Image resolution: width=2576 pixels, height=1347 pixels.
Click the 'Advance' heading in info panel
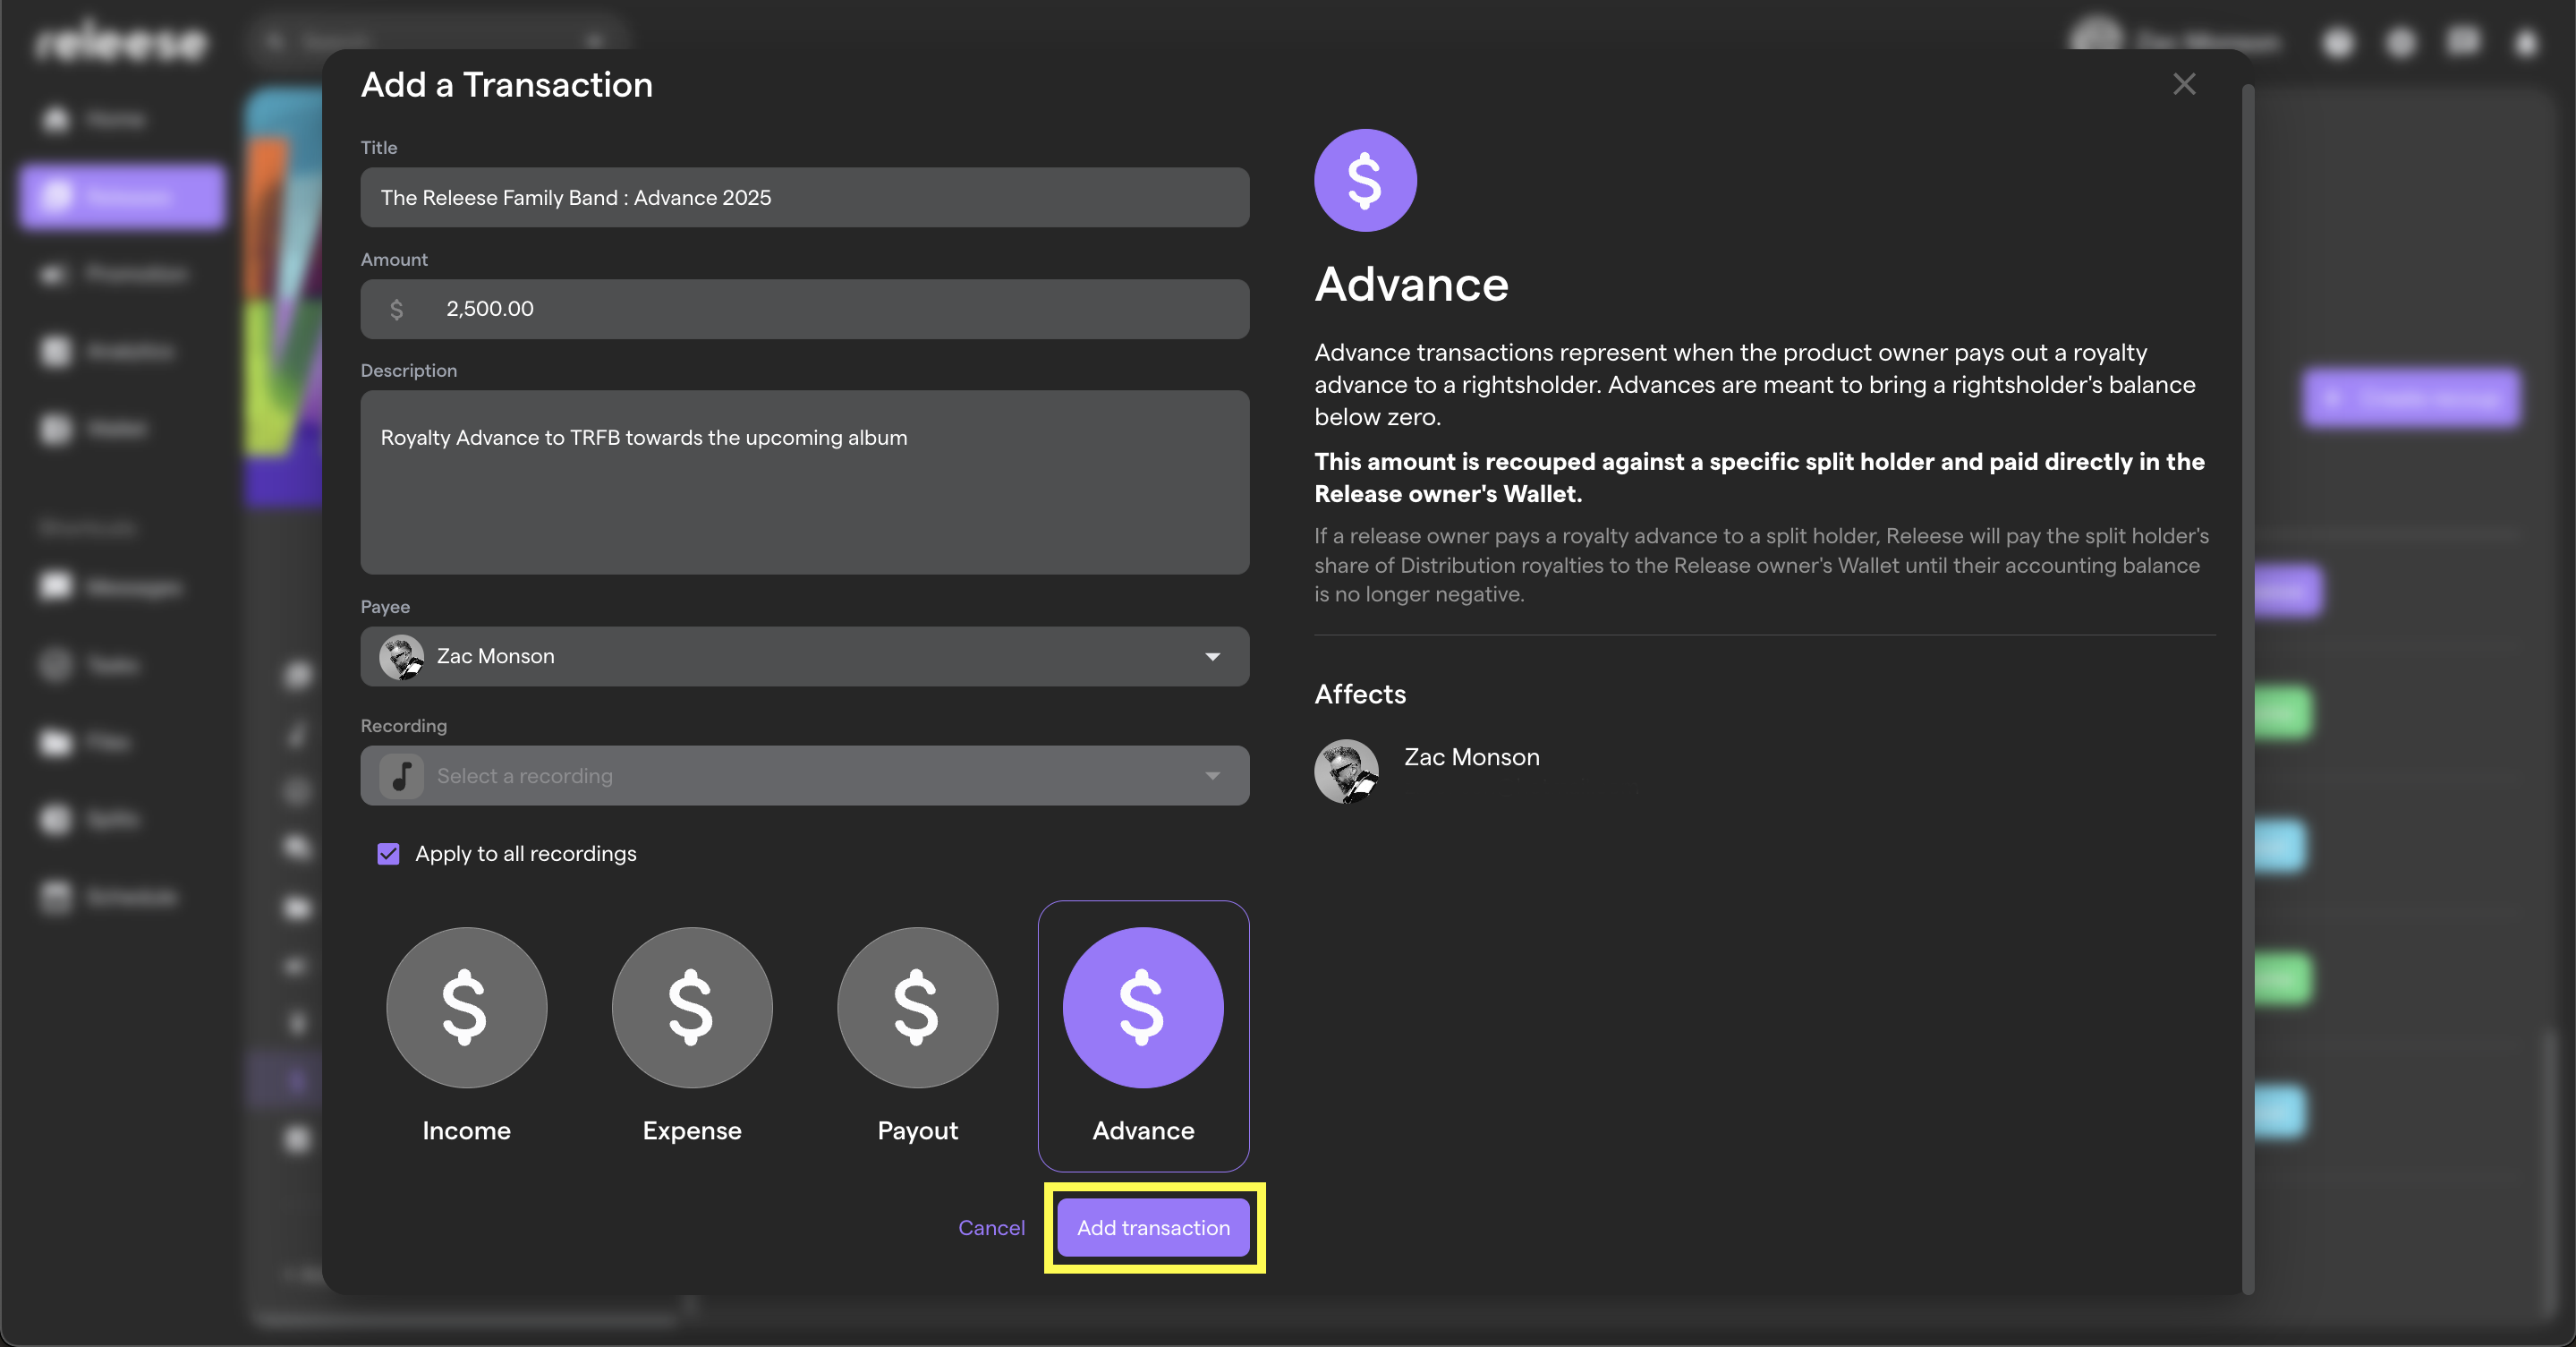1411,284
